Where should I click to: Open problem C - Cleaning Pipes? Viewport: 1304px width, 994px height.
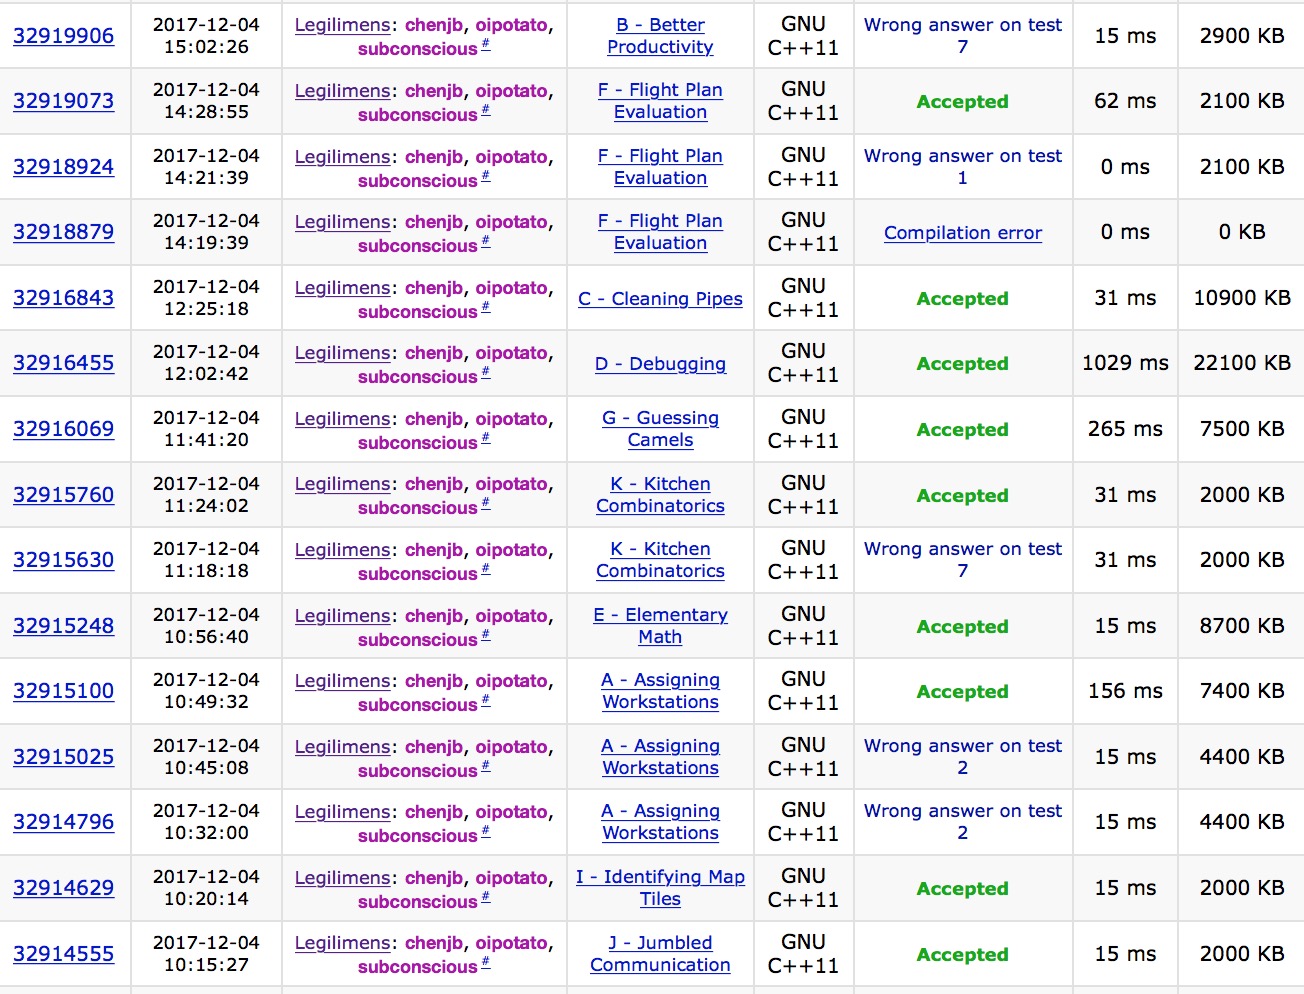pyautogui.click(x=660, y=299)
